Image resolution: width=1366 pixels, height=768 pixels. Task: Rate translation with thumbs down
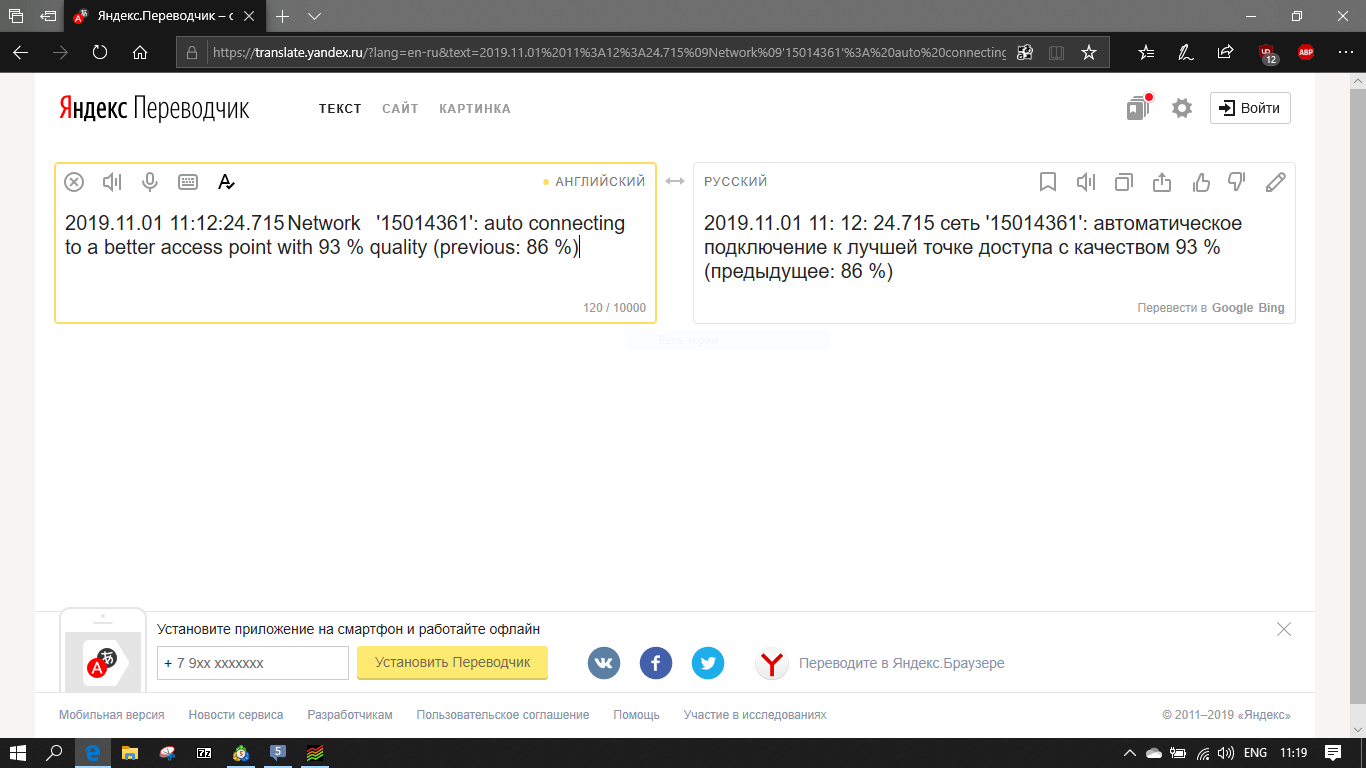click(x=1237, y=182)
